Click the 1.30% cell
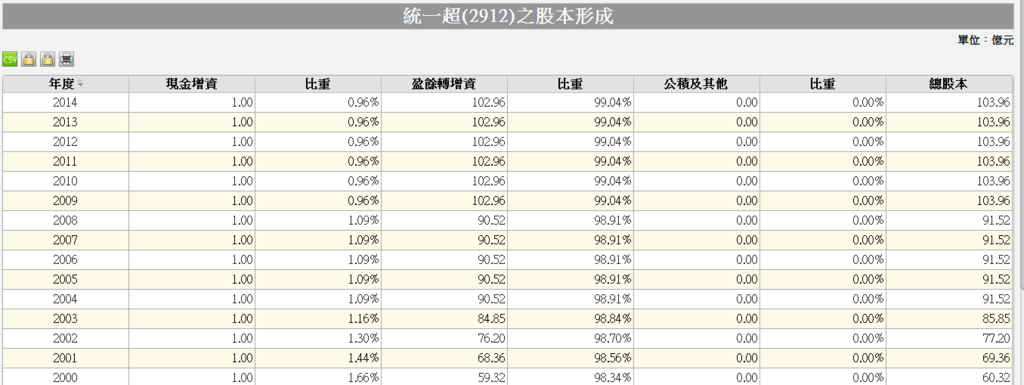Screen dimensions: 1024x385 click(x=317, y=339)
